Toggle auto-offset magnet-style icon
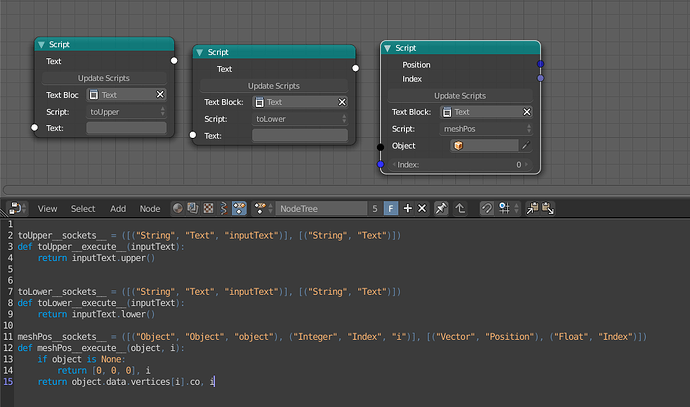Viewport: 690px width, 407px height. (486, 208)
